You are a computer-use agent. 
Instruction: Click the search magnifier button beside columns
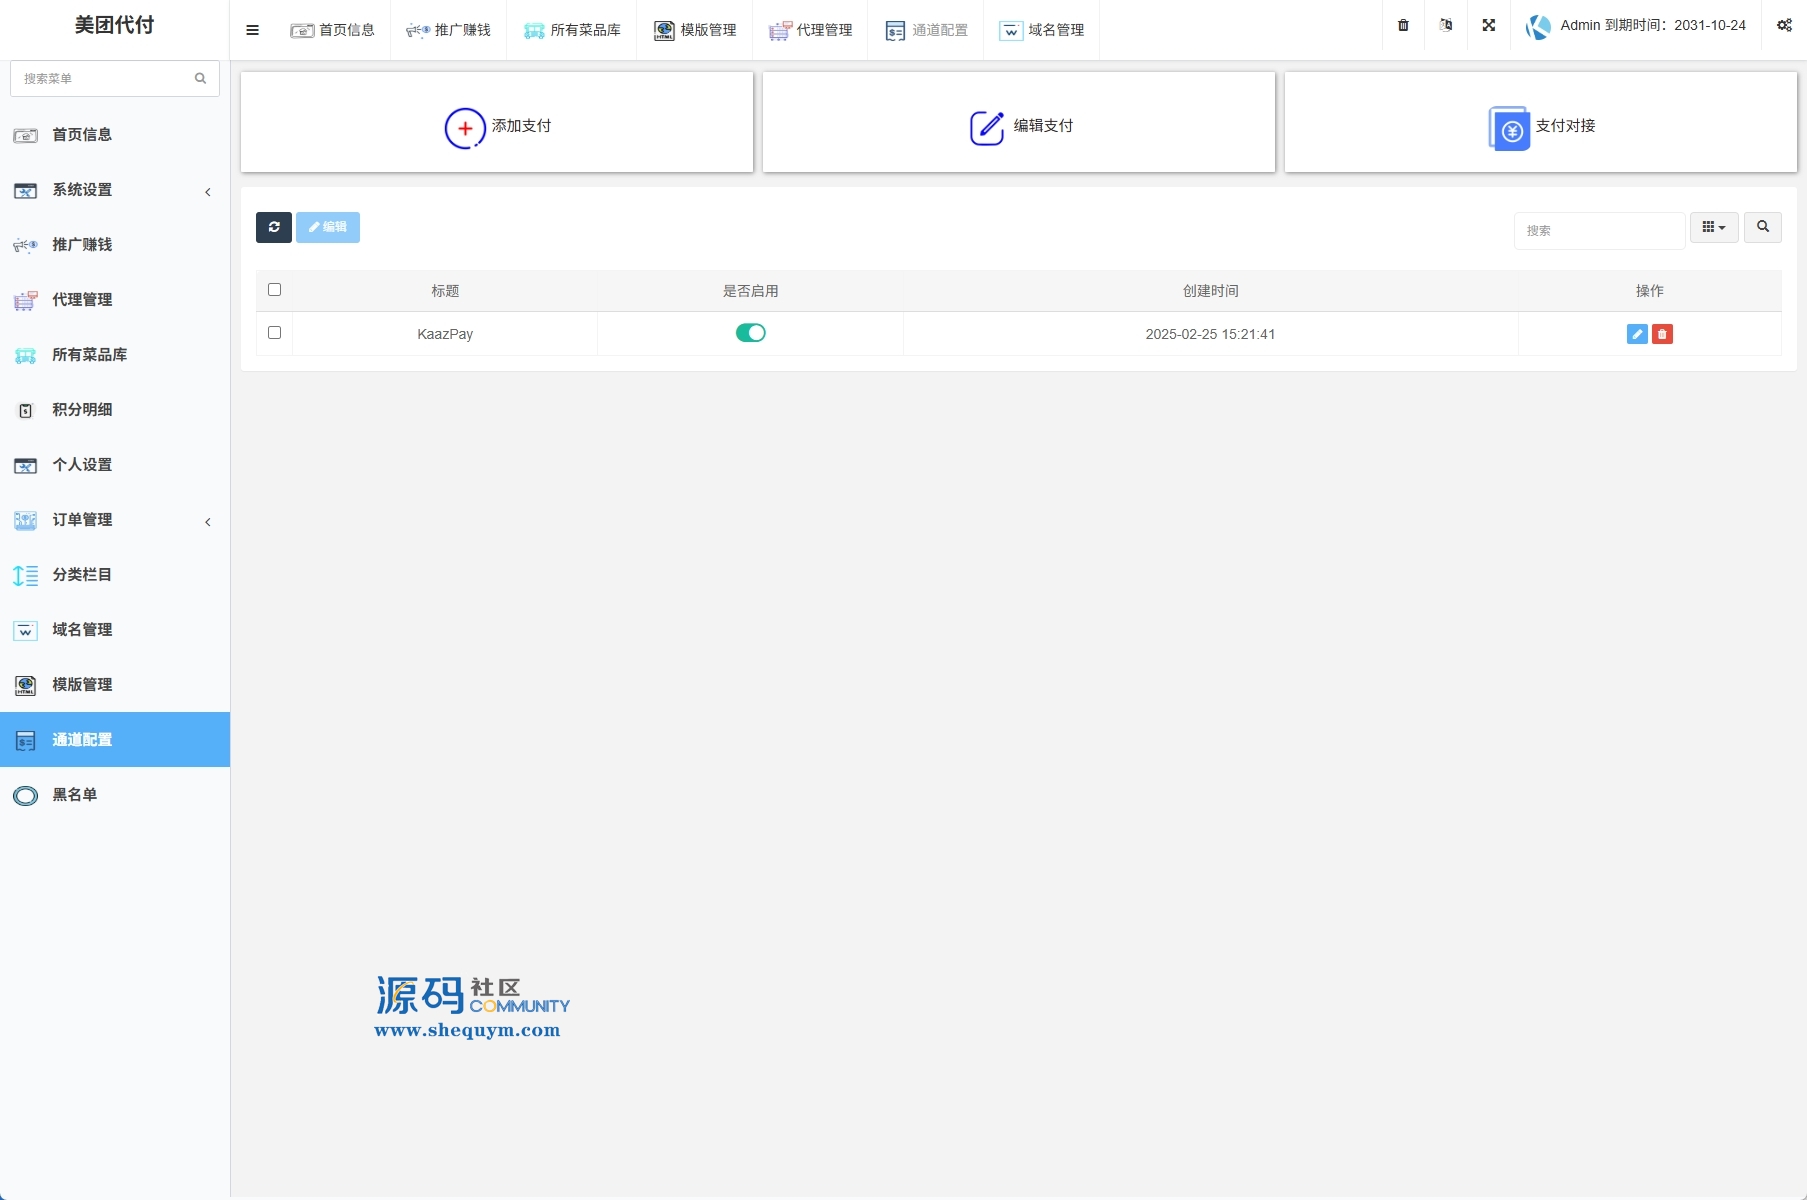click(x=1762, y=227)
